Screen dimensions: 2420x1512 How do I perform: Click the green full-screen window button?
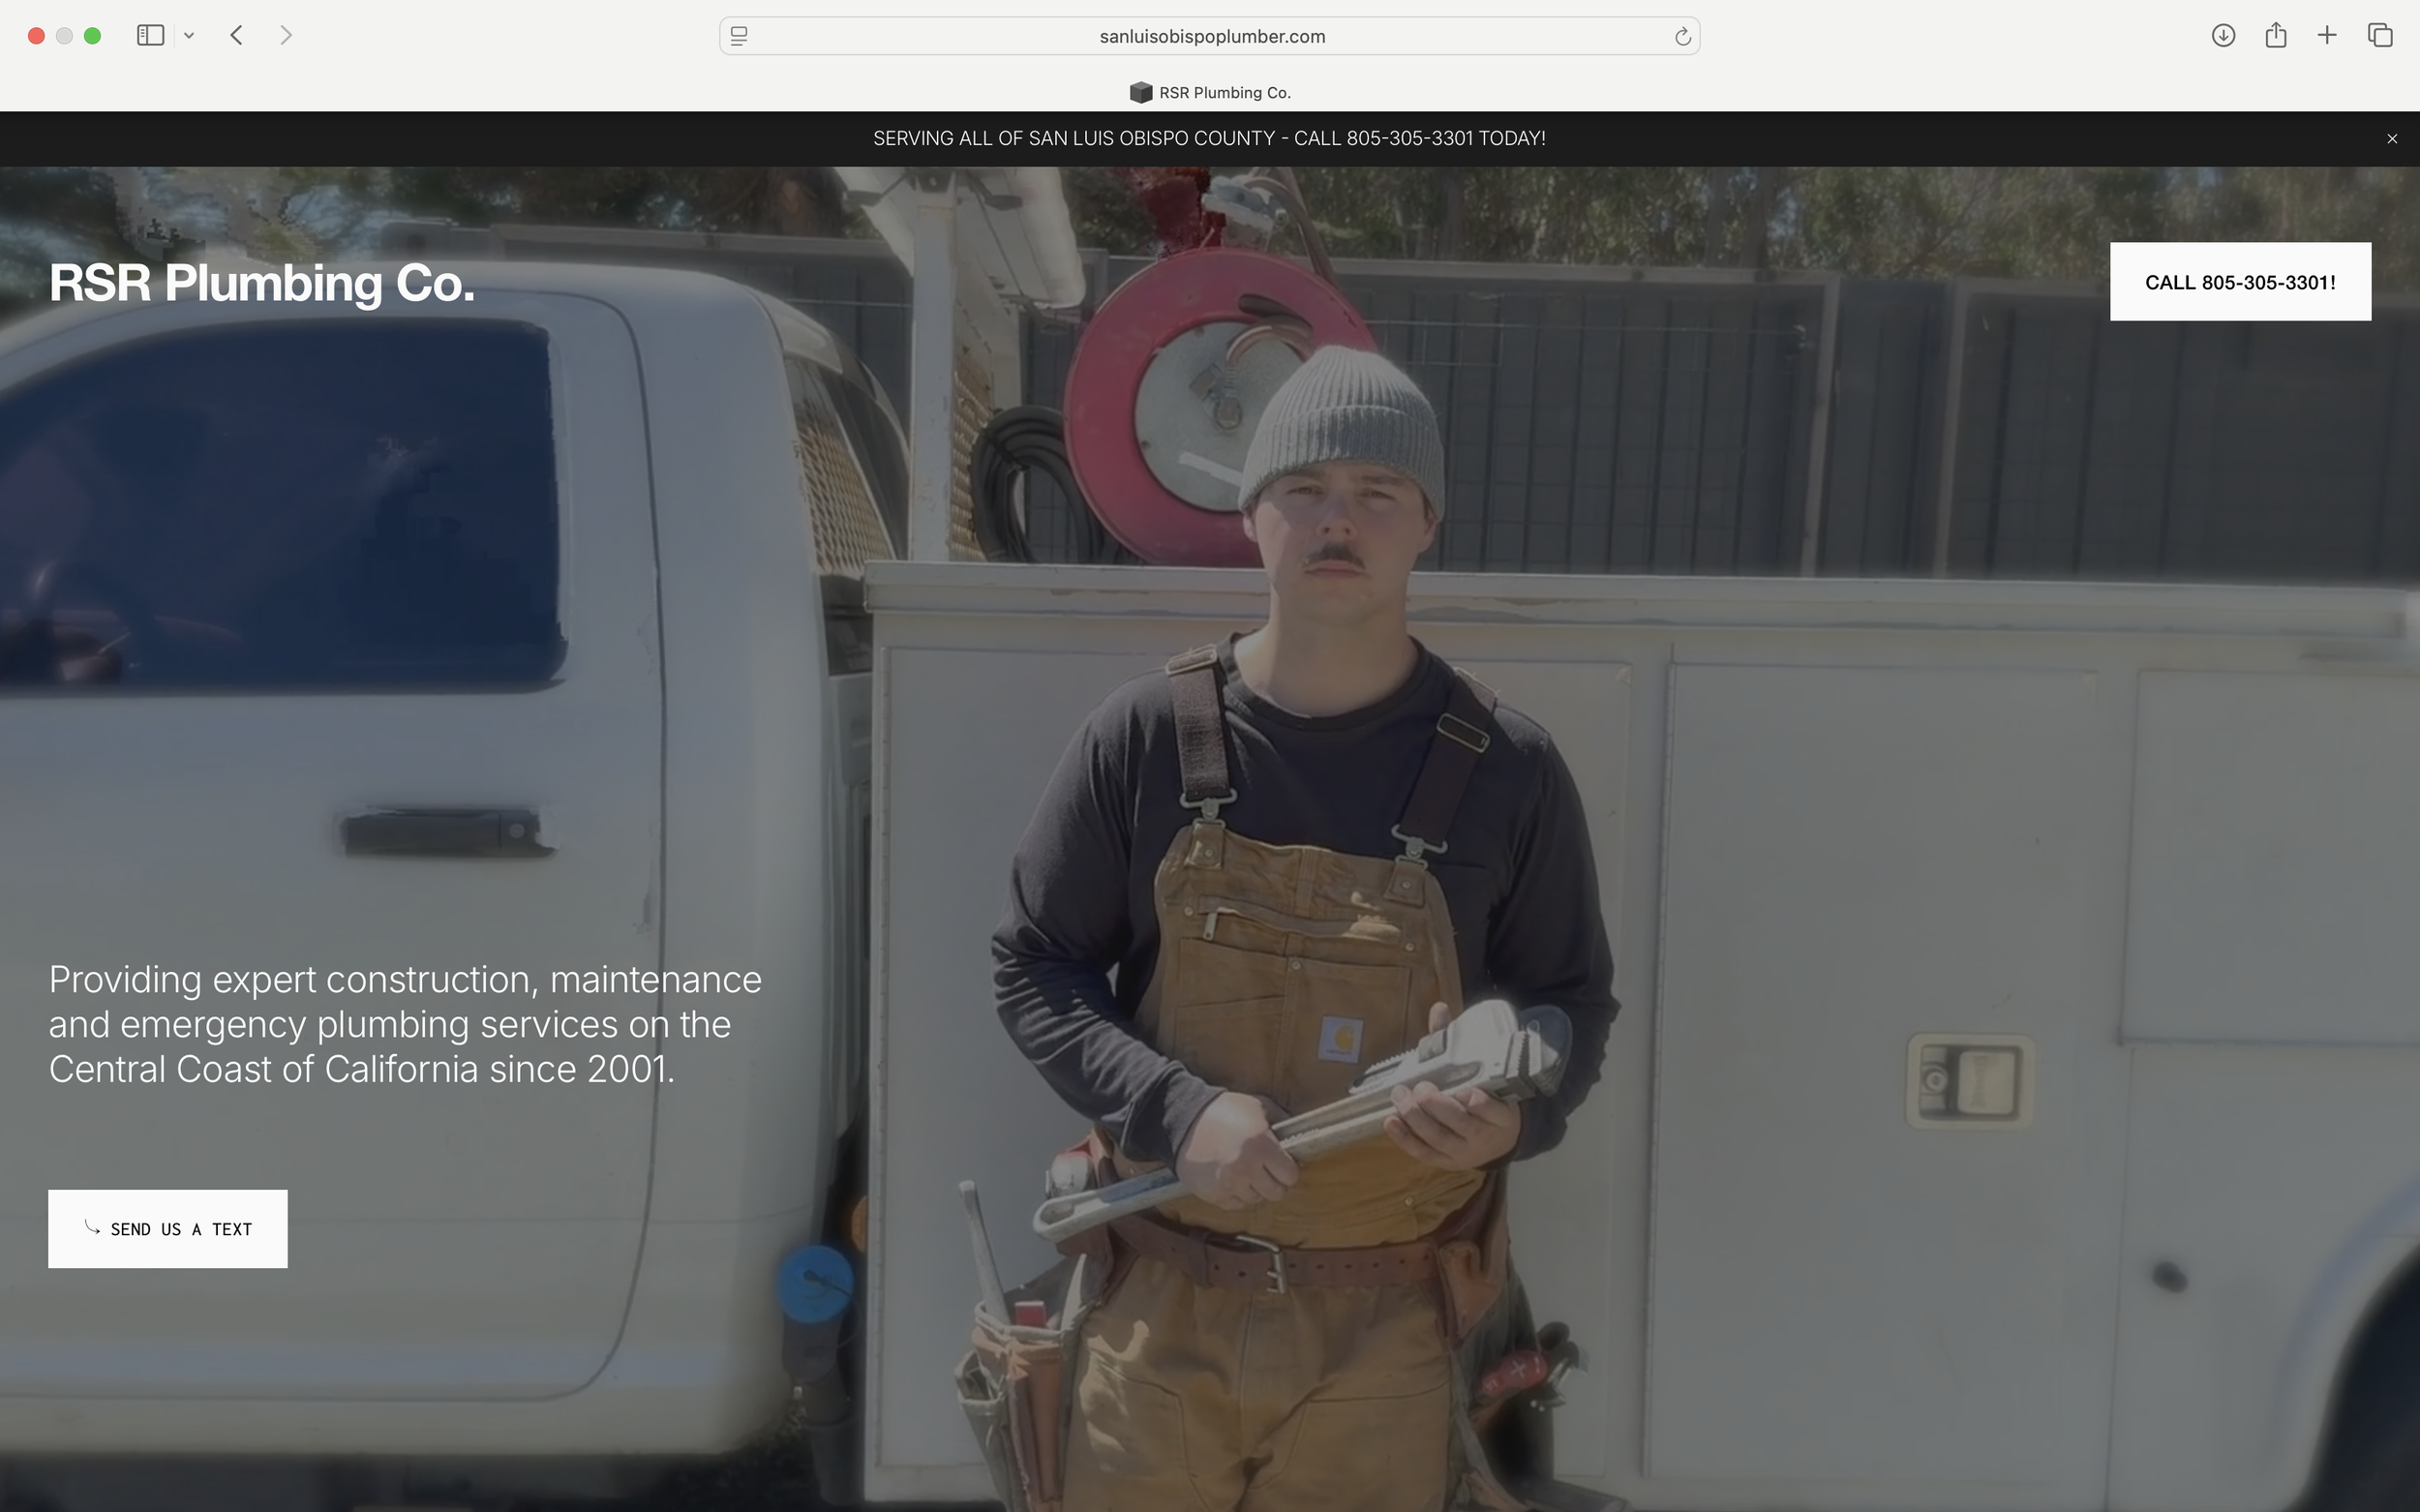(92, 36)
